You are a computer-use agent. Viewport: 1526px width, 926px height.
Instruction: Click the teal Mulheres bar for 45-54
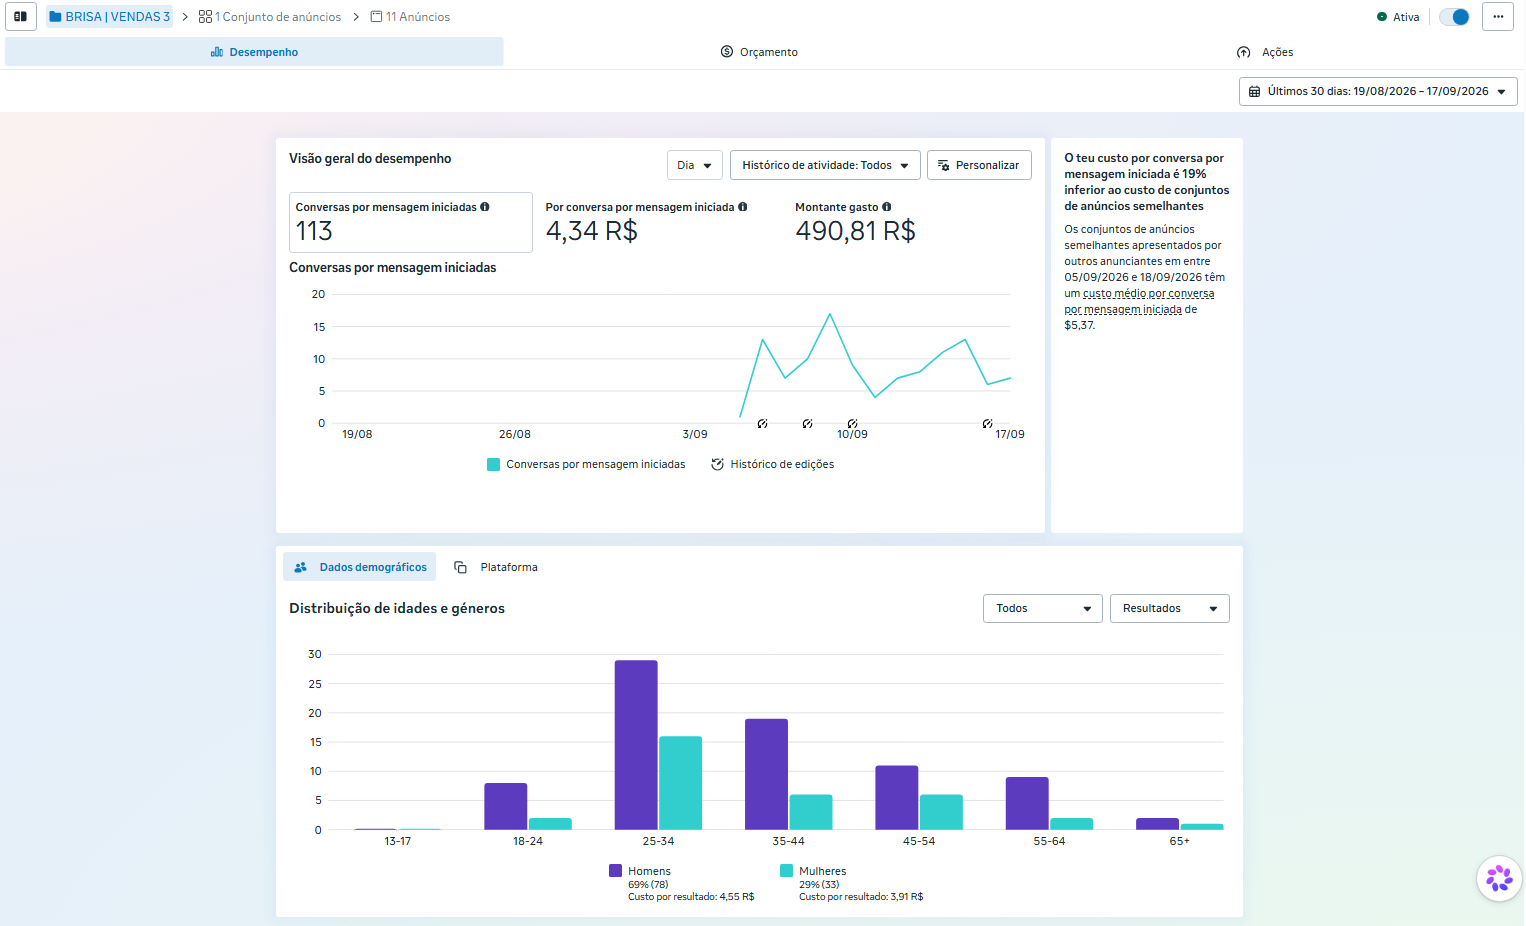(x=941, y=812)
